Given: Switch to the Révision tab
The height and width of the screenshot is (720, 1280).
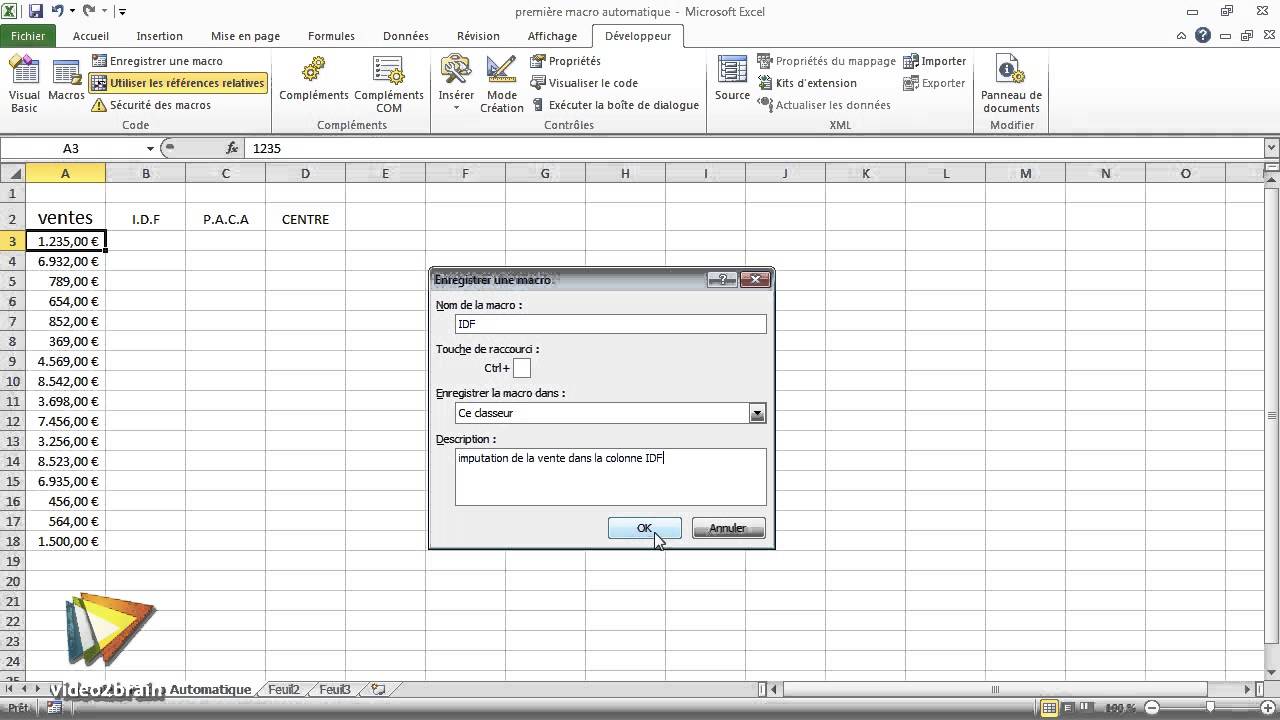Looking at the screenshot, I should (478, 36).
